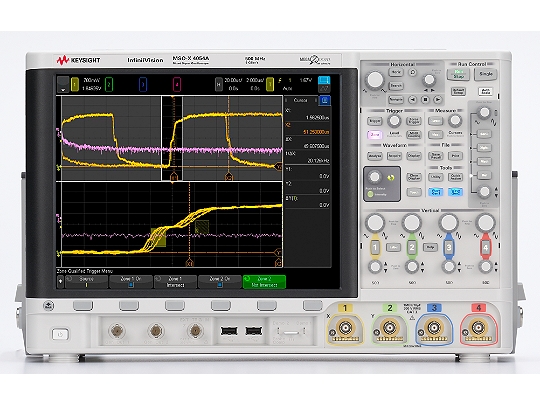
Task: Tap the blue display icon at top right of screen
Action: pos(324,80)
